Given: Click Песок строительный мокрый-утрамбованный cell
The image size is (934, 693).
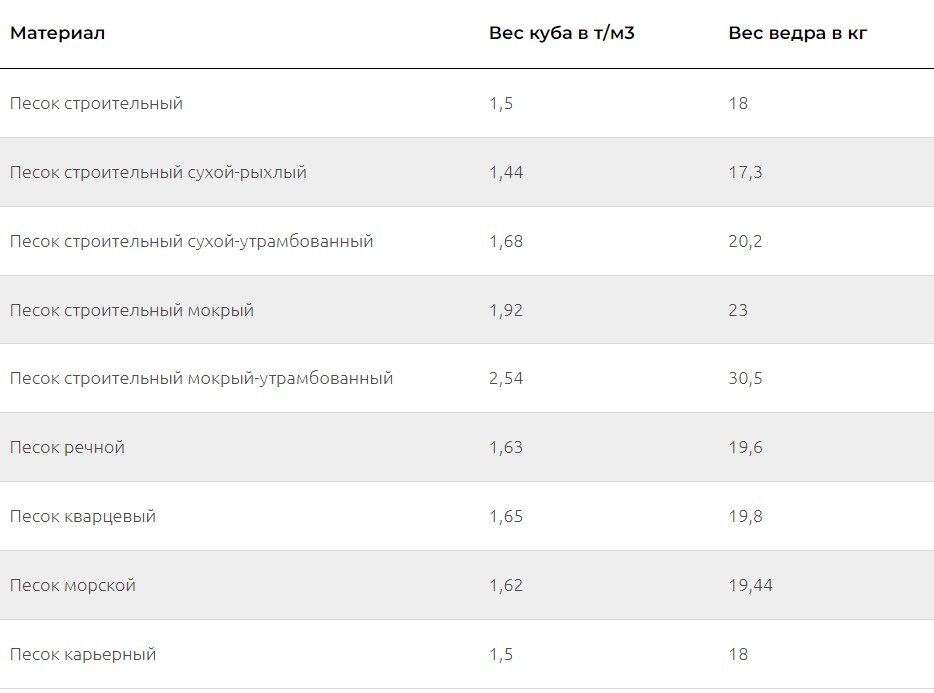Looking at the screenshot, I should 202,378.
